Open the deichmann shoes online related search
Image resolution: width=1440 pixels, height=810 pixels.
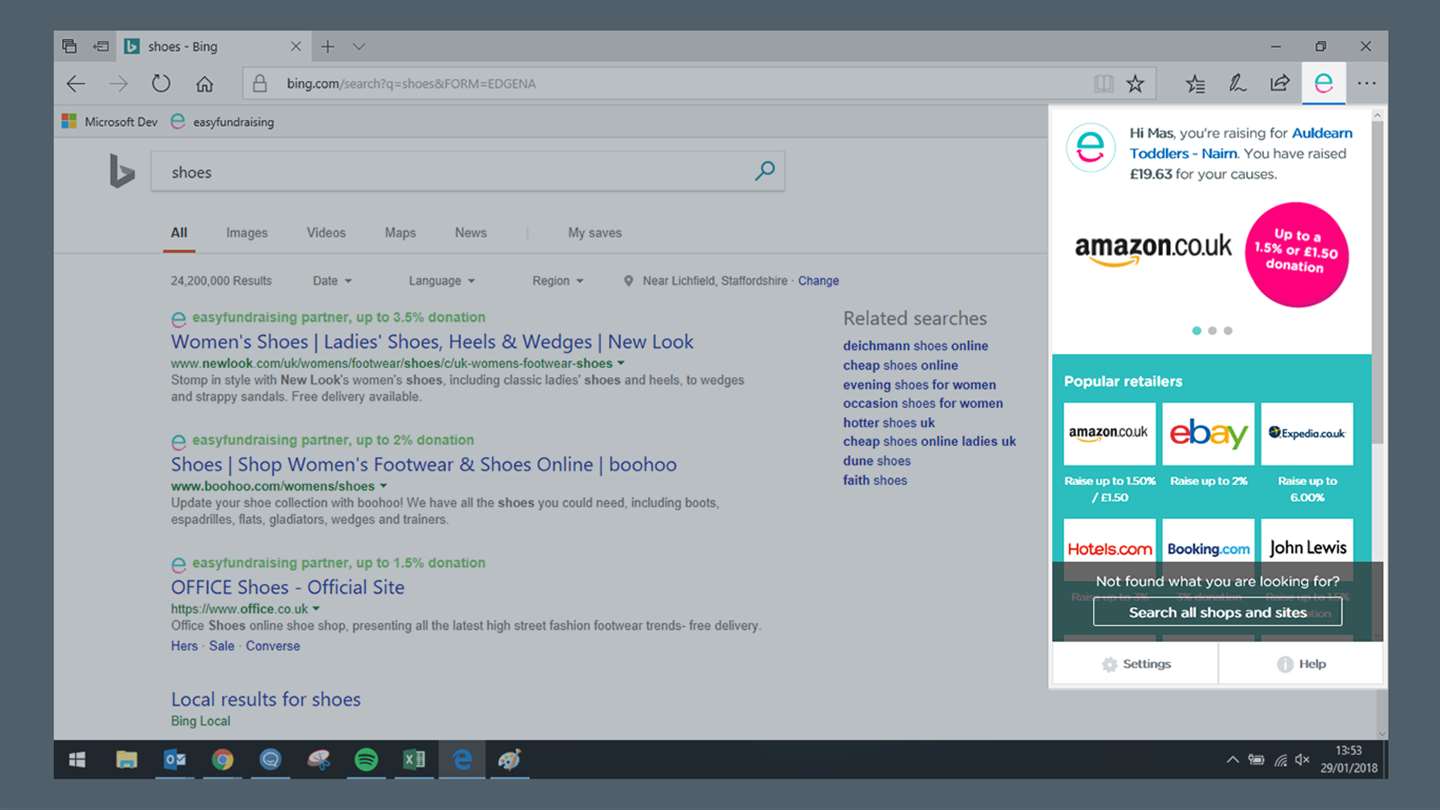(x=915, y=346)
